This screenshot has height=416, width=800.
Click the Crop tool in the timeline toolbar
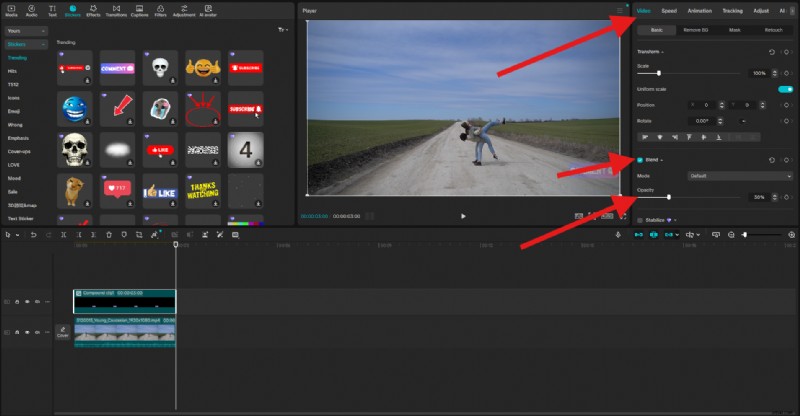click(x=139, y=235)
